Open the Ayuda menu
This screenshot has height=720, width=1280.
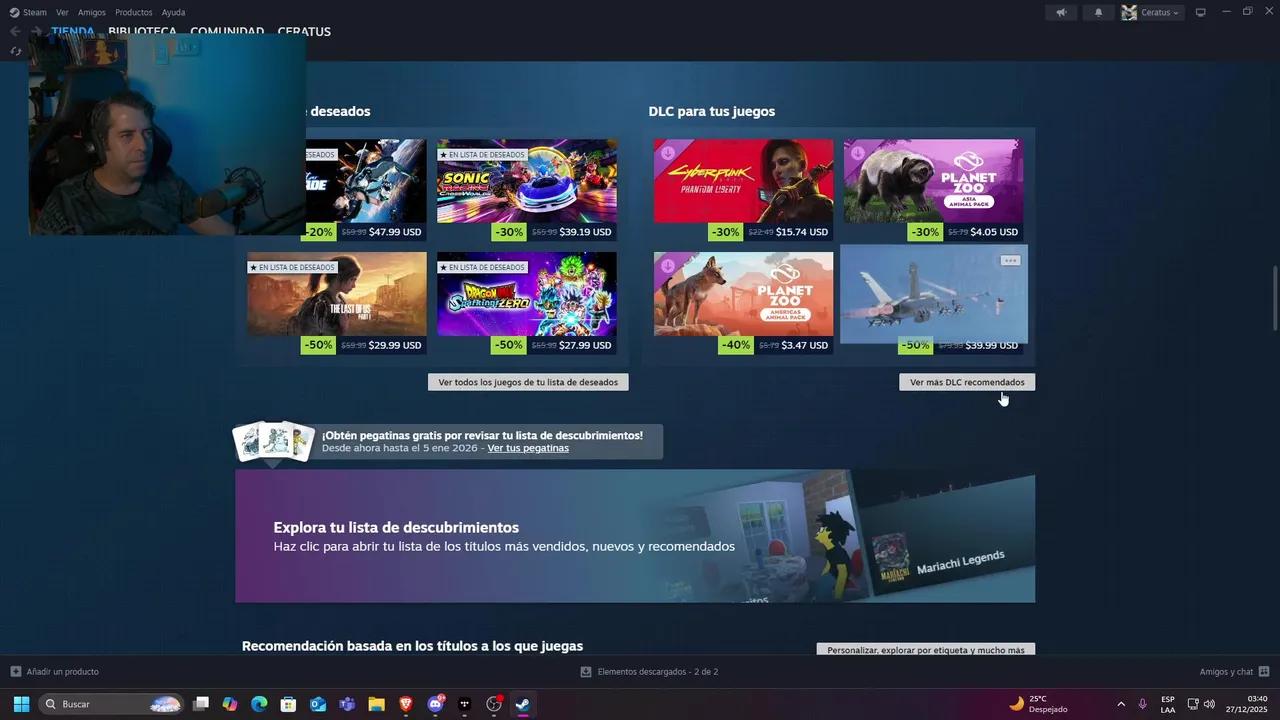point(173,12)
